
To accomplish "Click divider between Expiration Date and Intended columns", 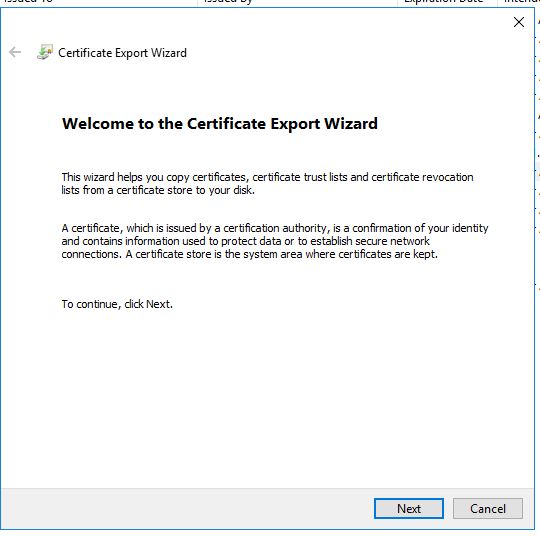I will 497,2.
